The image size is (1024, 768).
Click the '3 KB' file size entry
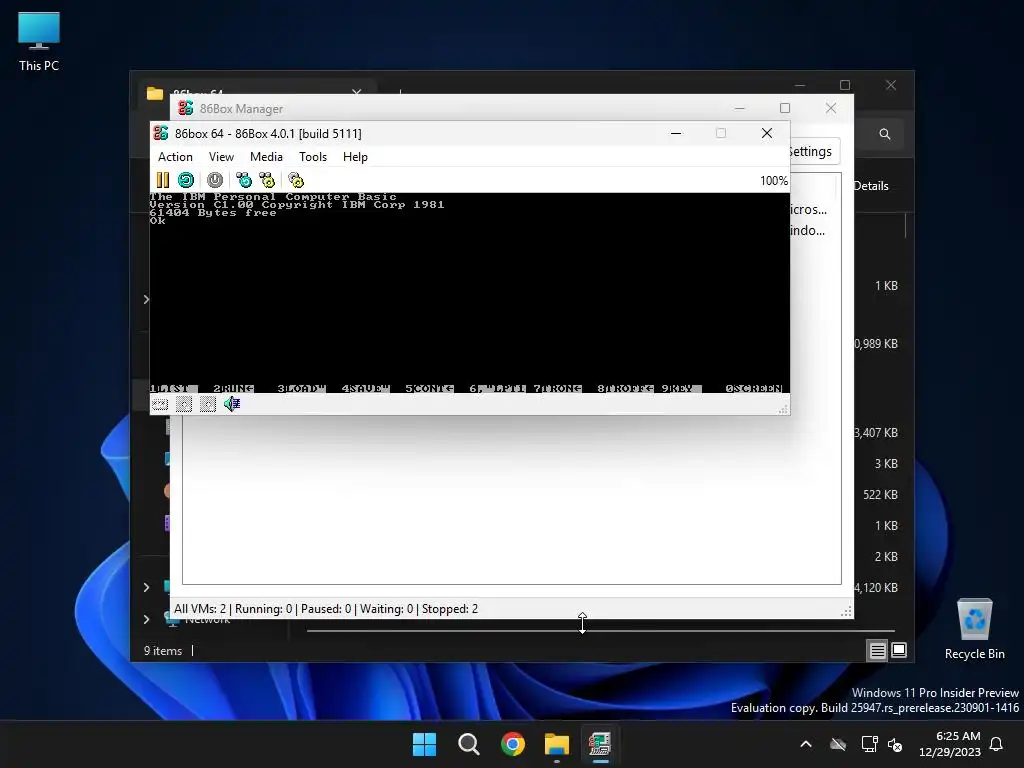pyautogui.click(x=886, y=464)
